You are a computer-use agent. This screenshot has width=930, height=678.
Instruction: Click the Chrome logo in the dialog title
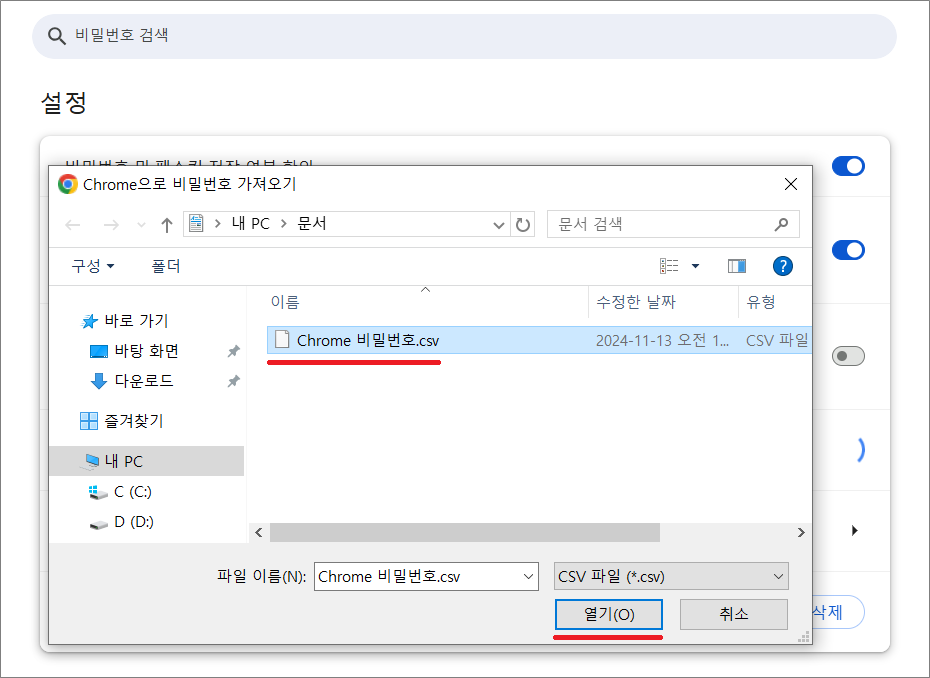pos(68,184)
